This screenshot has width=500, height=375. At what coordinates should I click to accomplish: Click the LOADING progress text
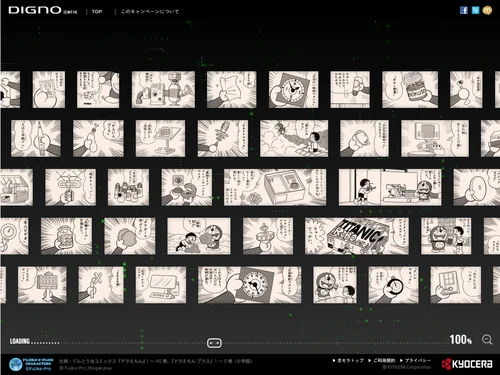tap(20, 341)
